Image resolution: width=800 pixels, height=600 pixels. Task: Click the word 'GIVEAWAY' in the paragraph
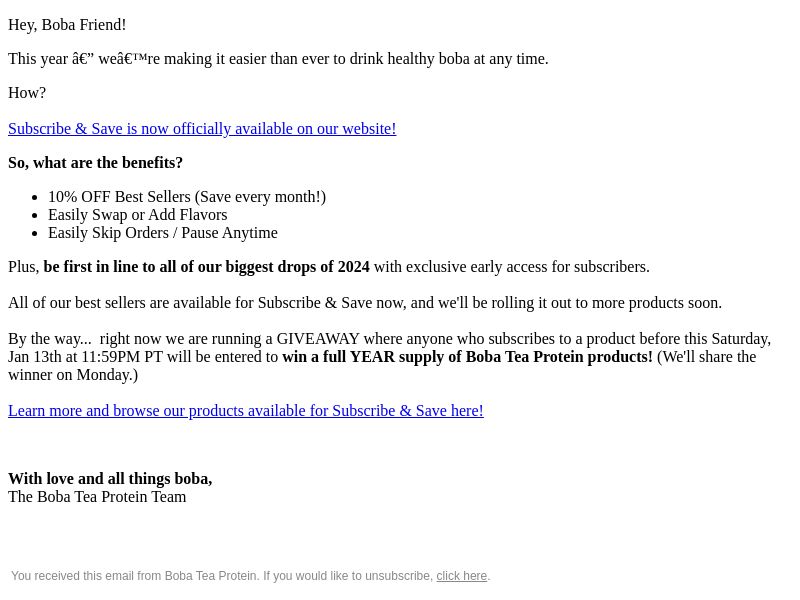coord(318,338)
